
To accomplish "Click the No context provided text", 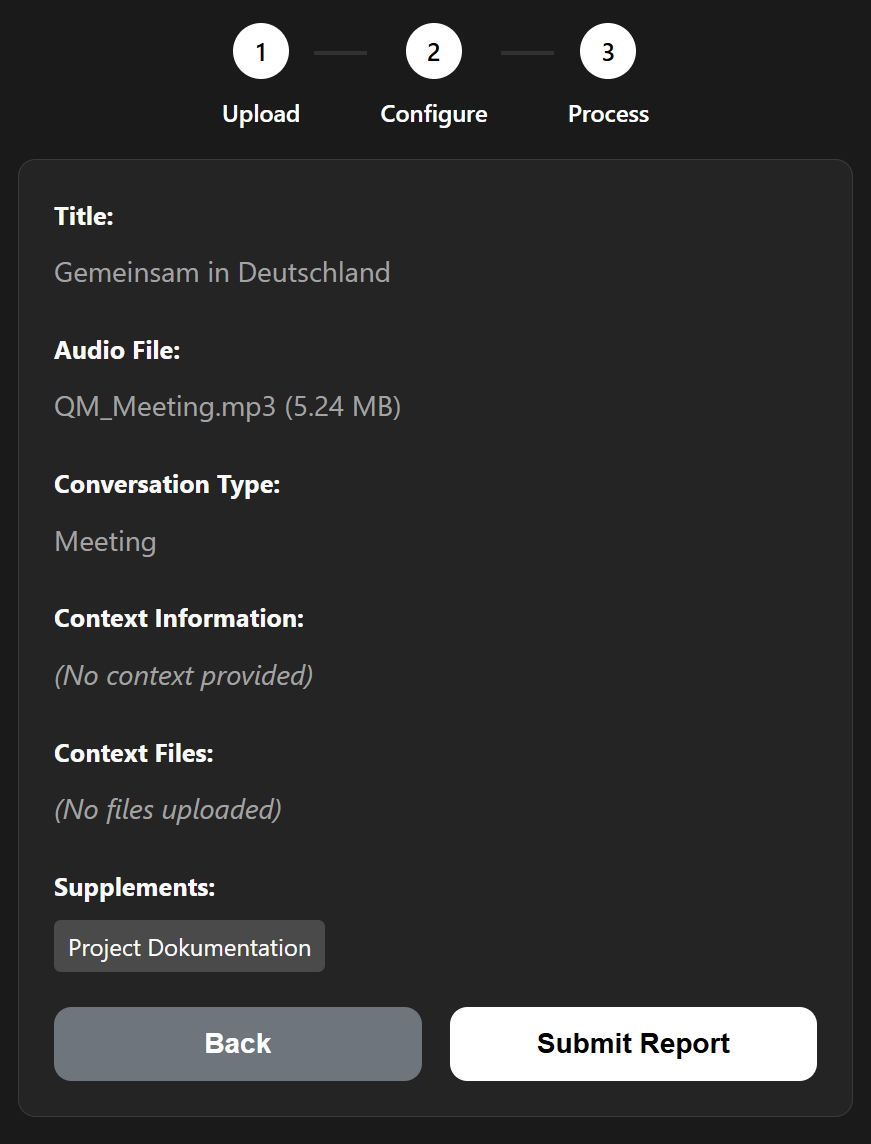I will pyautogui.click(x=184, y=675).
